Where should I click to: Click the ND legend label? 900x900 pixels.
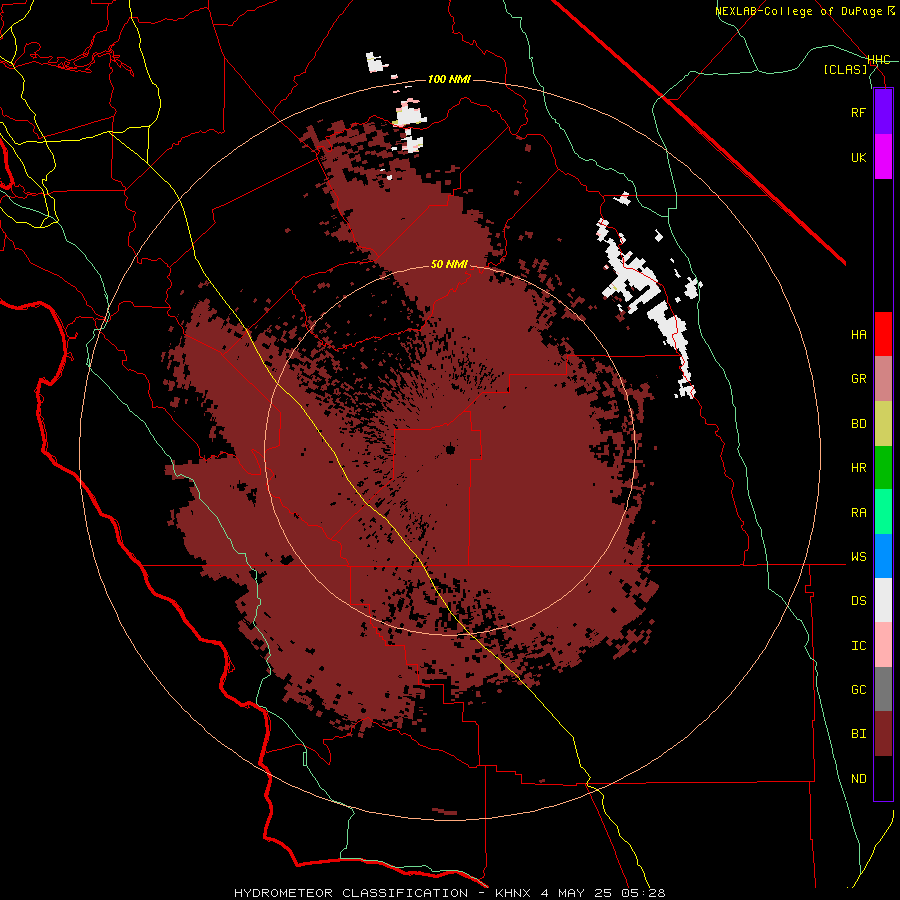click(859, 779)
